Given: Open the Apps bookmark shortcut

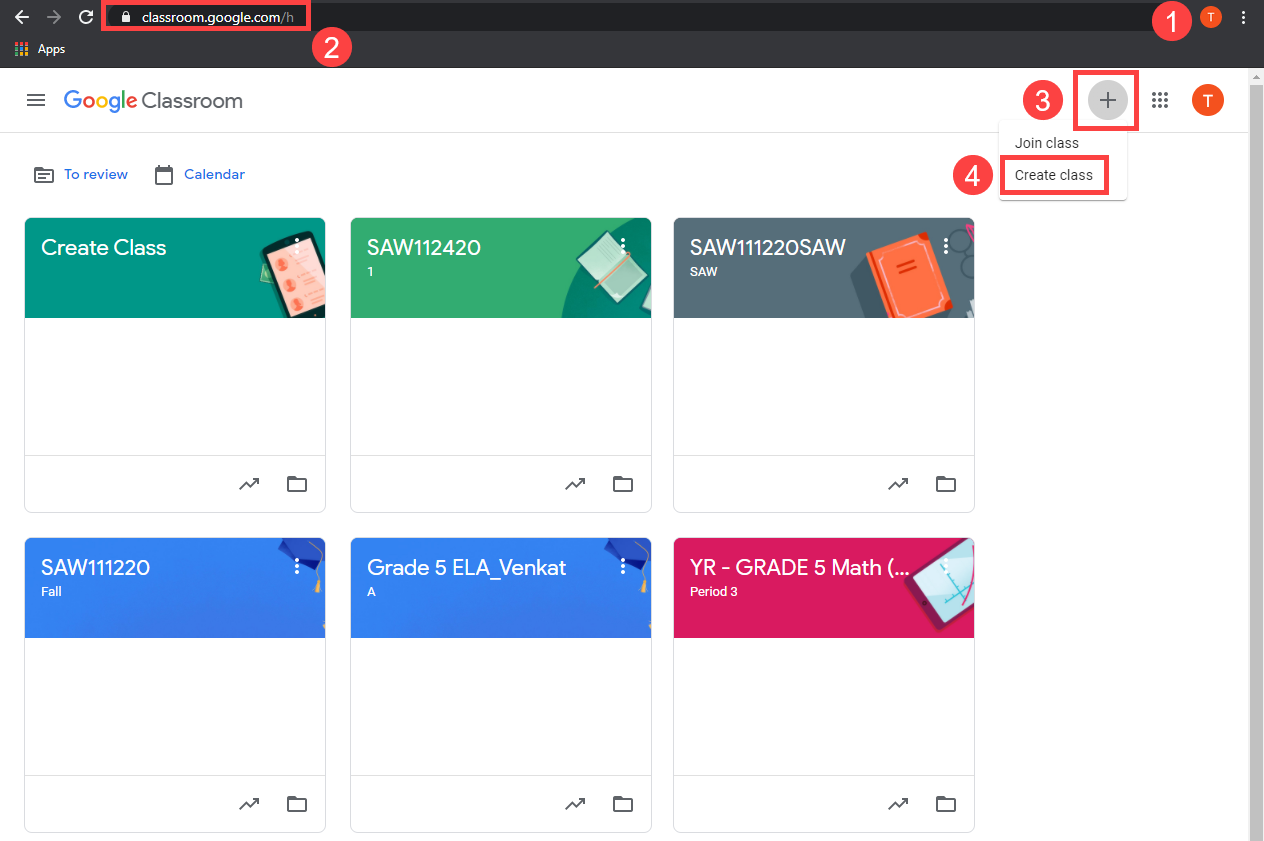Looking at the screenshot, I should (x=40, y=49).
